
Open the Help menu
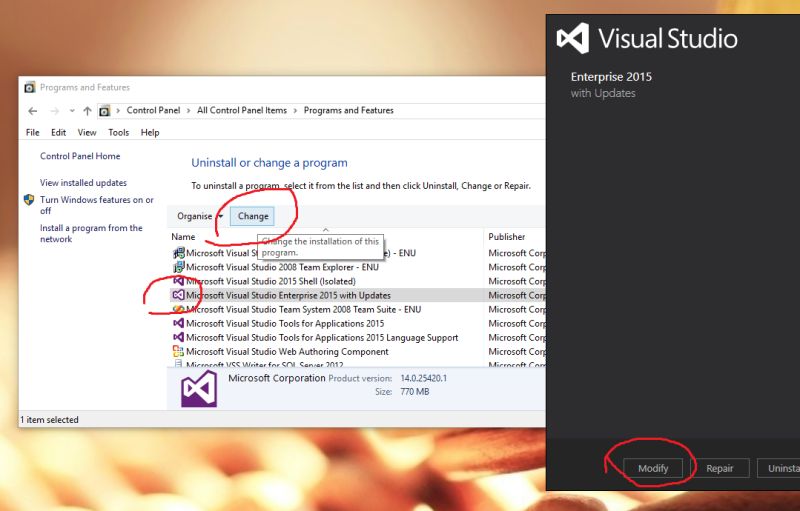pos(150,132)
